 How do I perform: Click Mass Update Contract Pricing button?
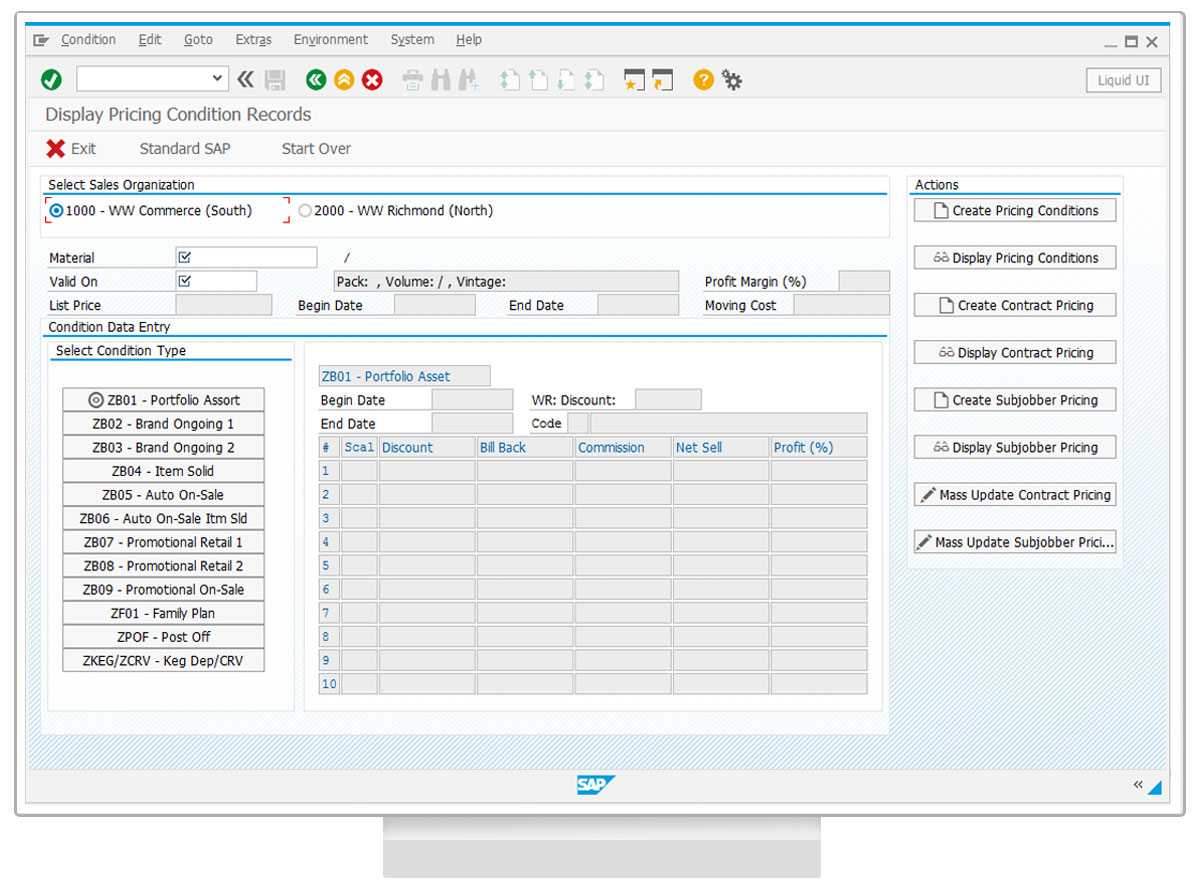(1015, 495)
